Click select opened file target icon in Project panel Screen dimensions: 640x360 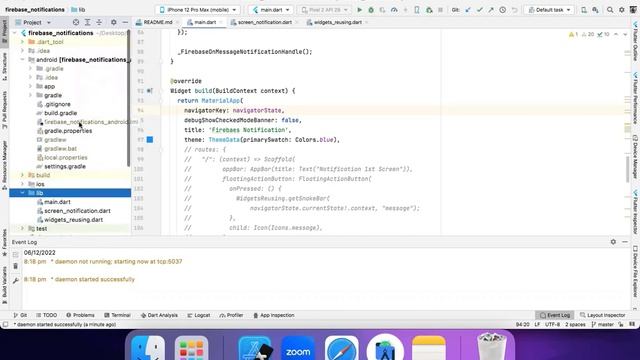[x=76, y=22]
